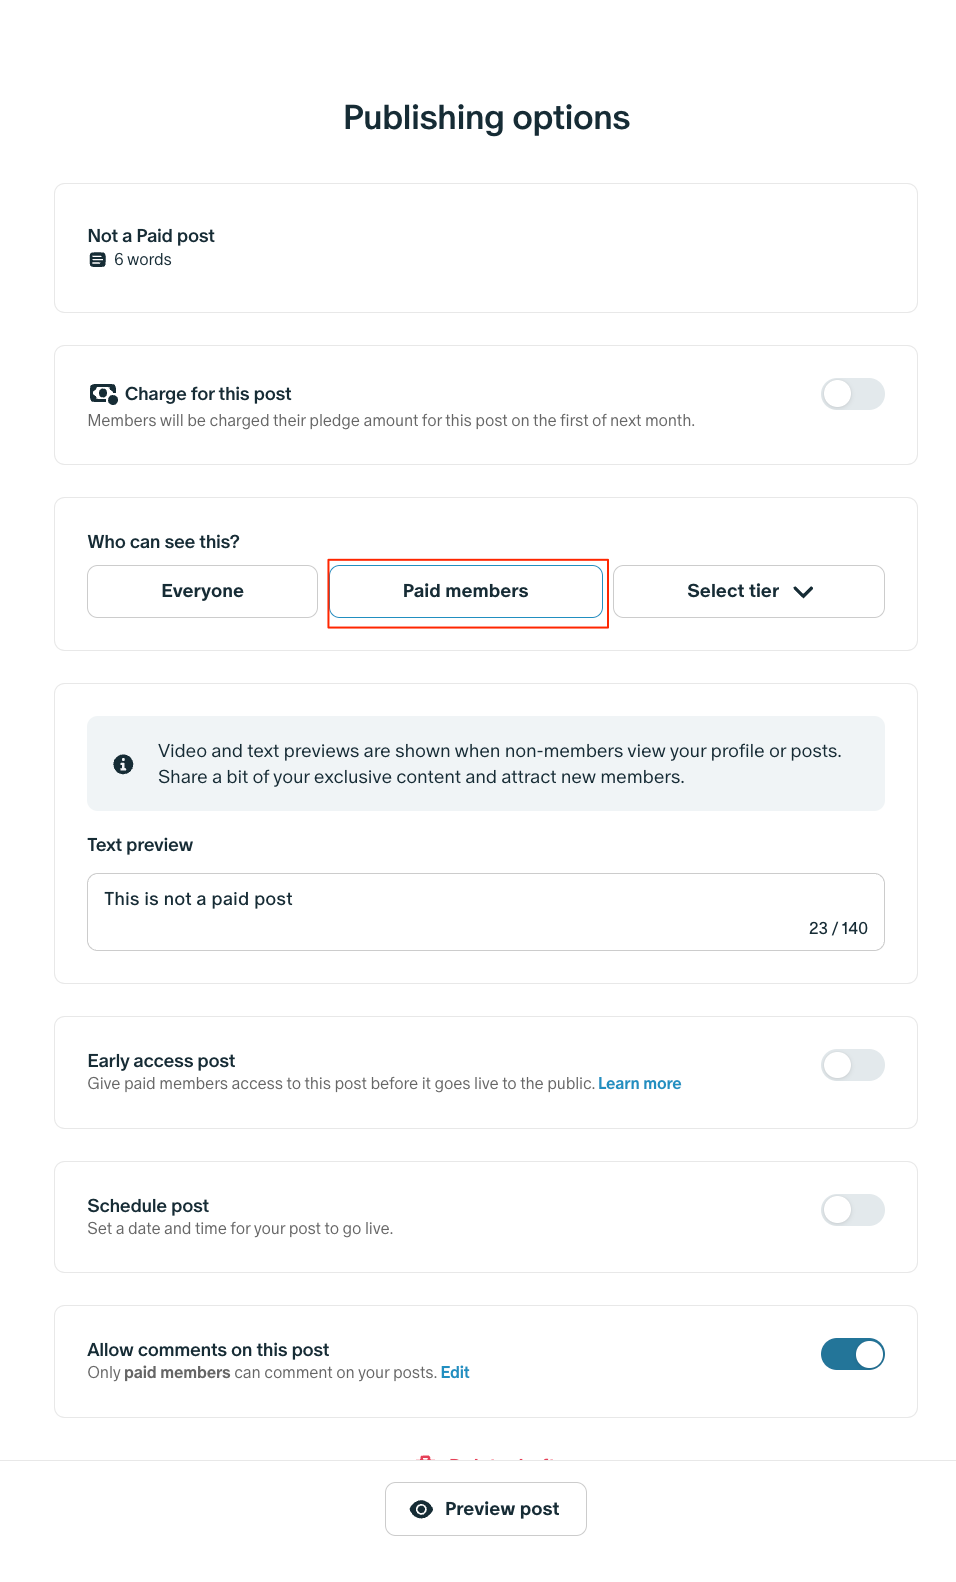Click the money icon next to Charge for this post
Screen dimensions: 956x1582
[x=104, y=394]
